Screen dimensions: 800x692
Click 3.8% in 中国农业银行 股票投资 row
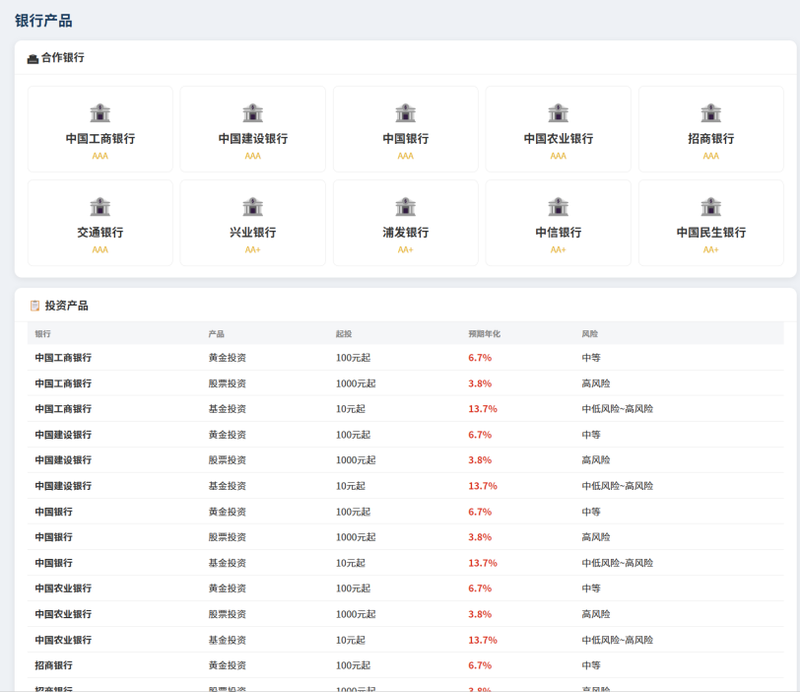coord(480,614)
